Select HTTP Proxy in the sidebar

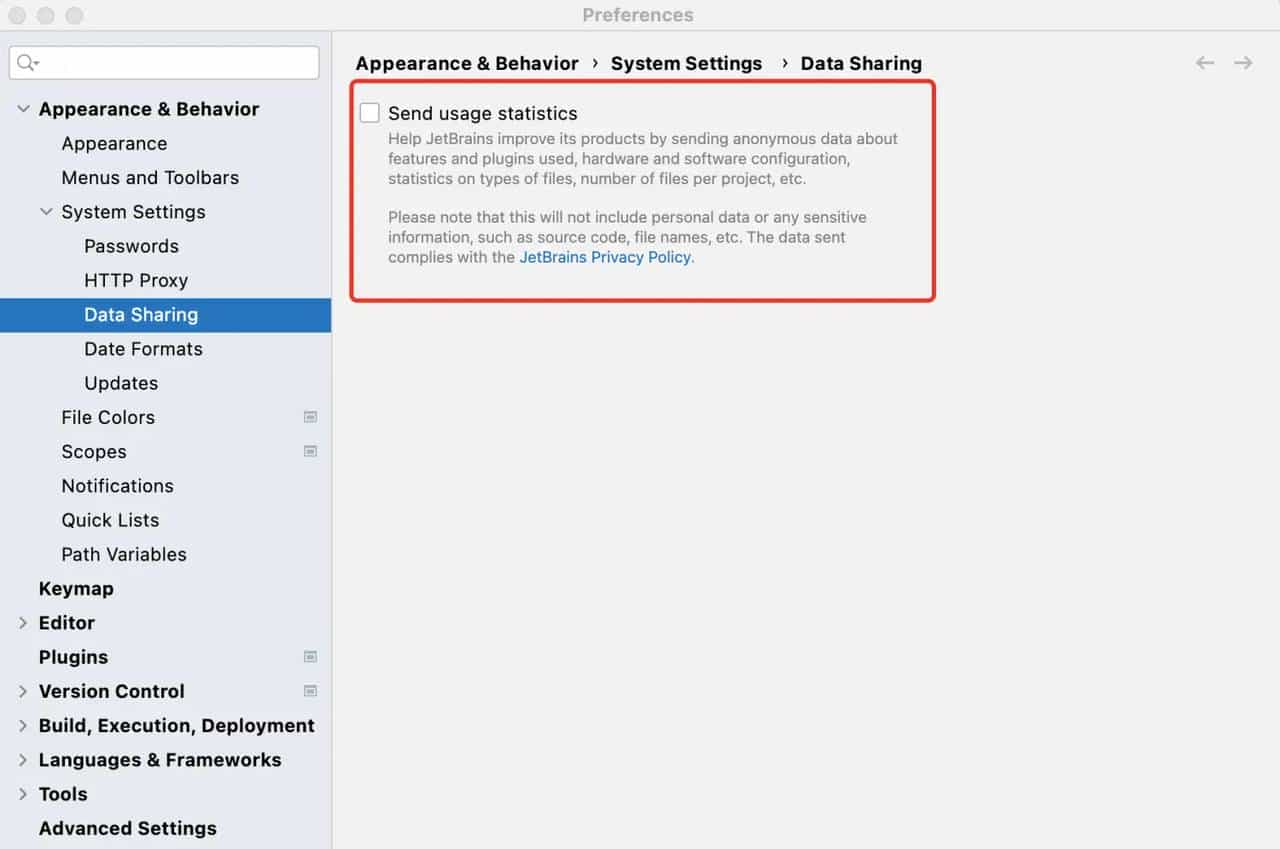pos(136,280)
